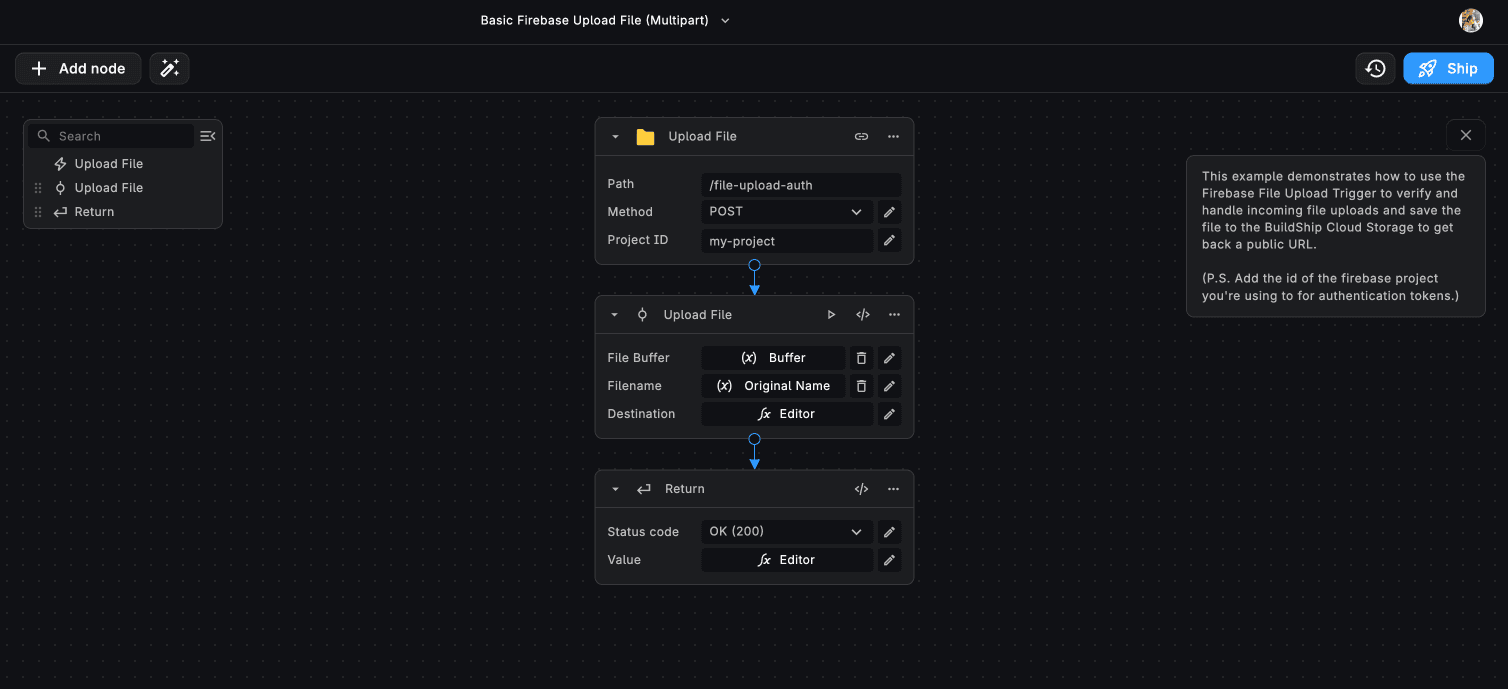
Task: Delete the Original Name variable from Filename
Action: 861,385
